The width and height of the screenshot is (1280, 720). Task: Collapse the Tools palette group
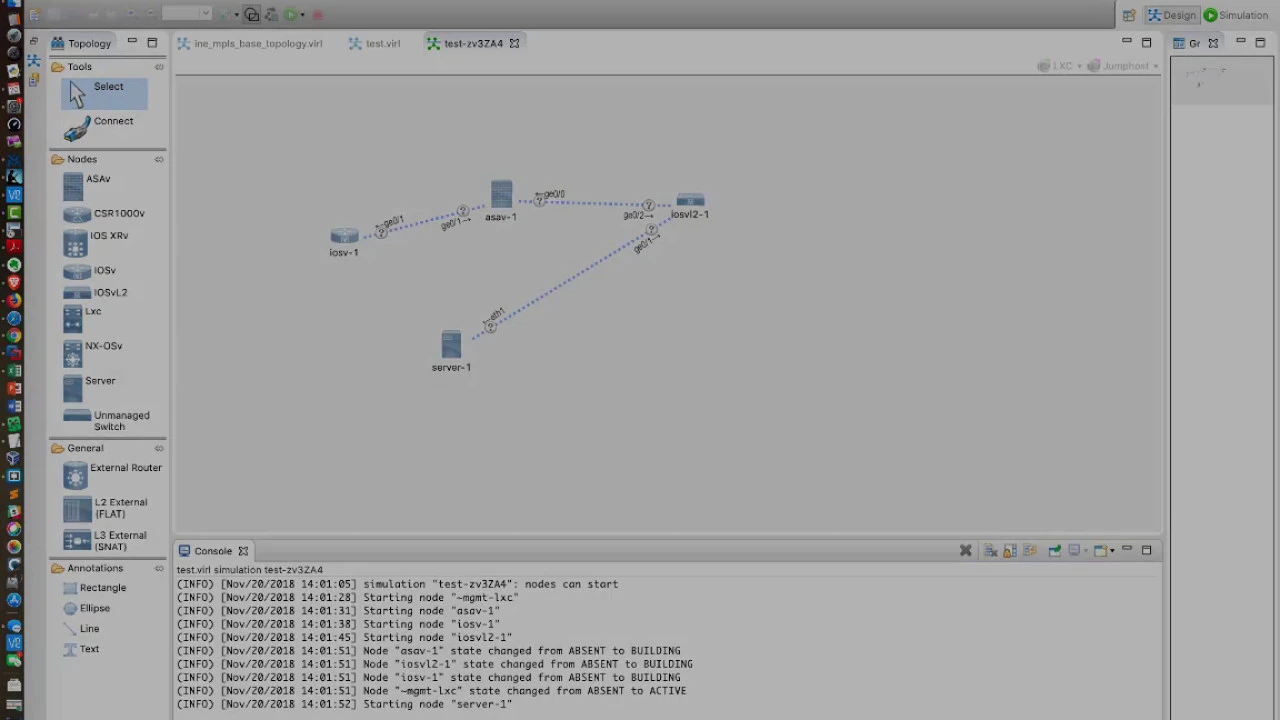coord(159,67)
